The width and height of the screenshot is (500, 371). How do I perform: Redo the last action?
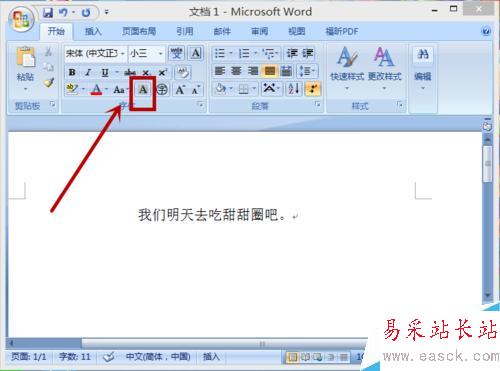click(86, 13)
